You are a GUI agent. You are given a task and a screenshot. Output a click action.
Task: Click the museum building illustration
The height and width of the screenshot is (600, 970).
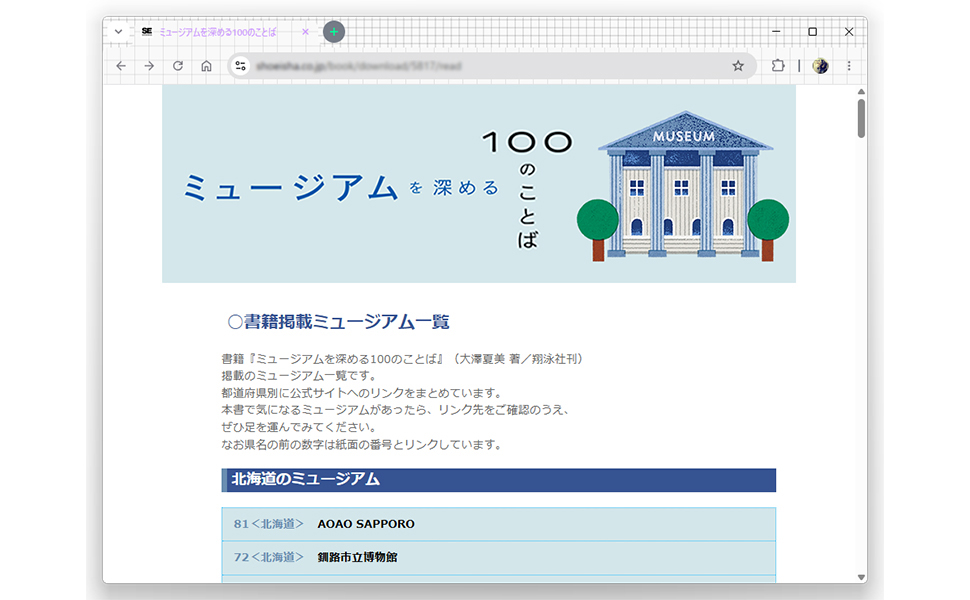684,186
